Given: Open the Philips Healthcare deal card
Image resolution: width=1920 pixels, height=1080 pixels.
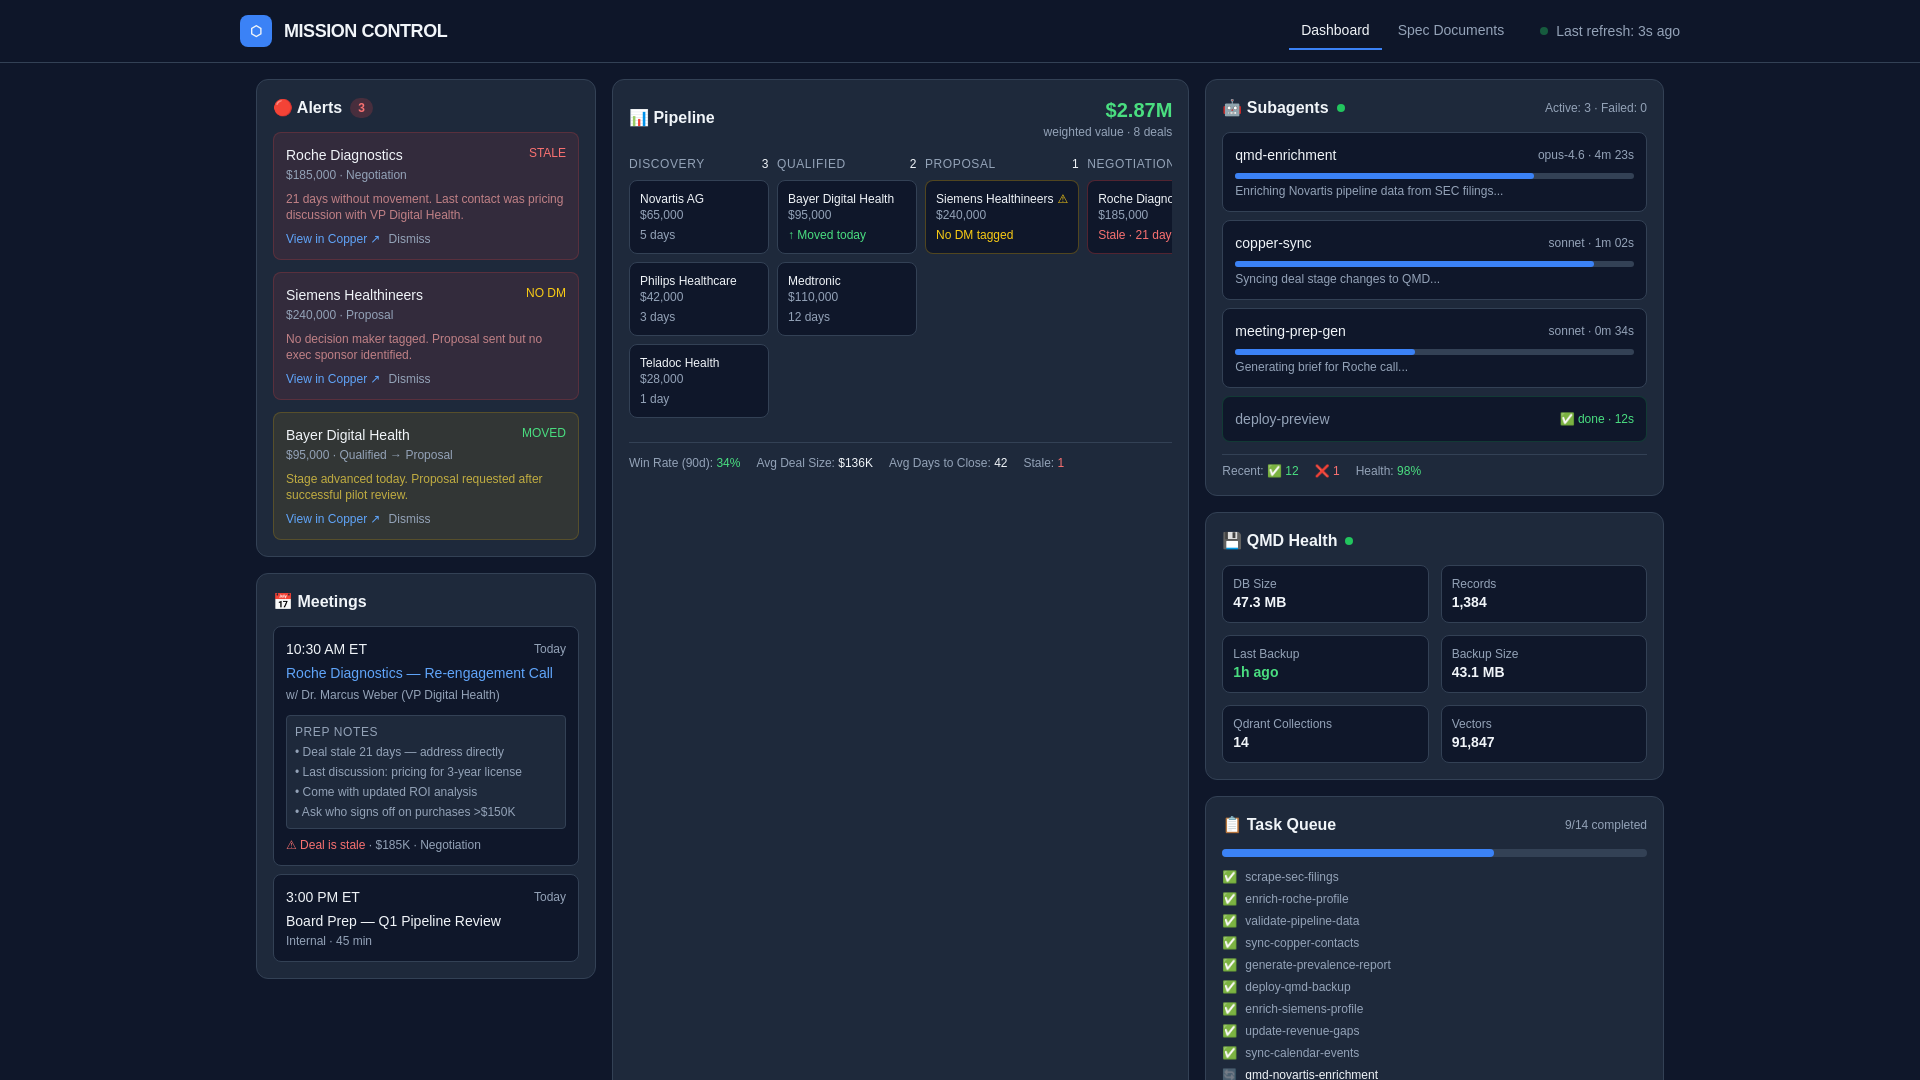Looking at the screenshot, I should coord(699,299).
